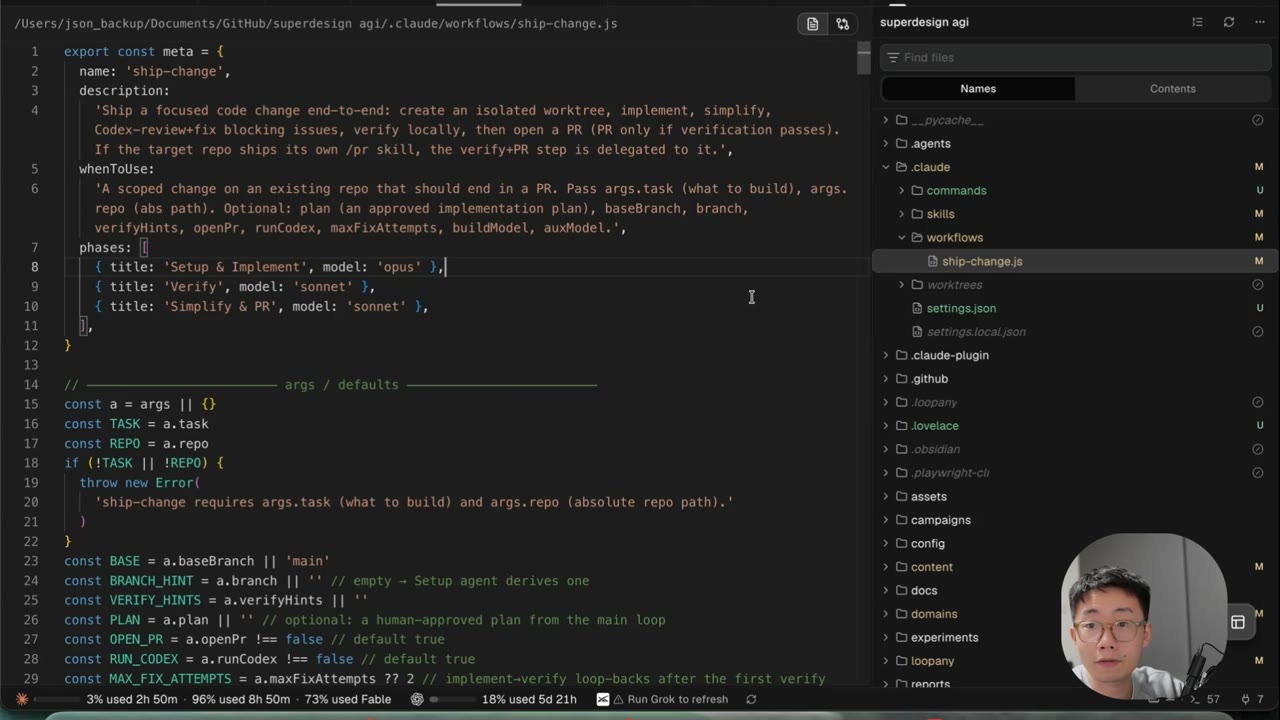Click the refresh icon in status bar
Image resolution: width=1280 pixels, height=720 pixels.
751,700
